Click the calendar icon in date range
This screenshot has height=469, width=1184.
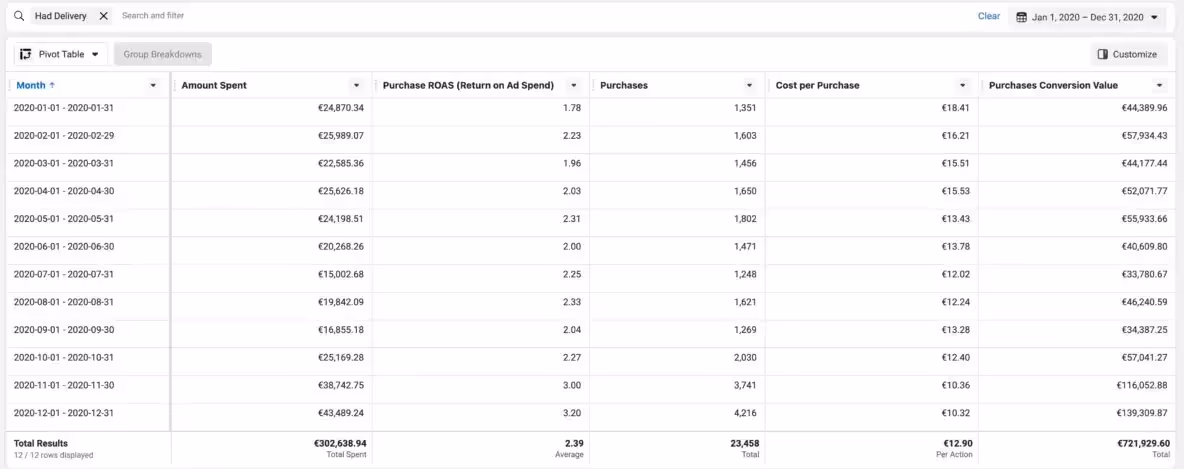1022,17
